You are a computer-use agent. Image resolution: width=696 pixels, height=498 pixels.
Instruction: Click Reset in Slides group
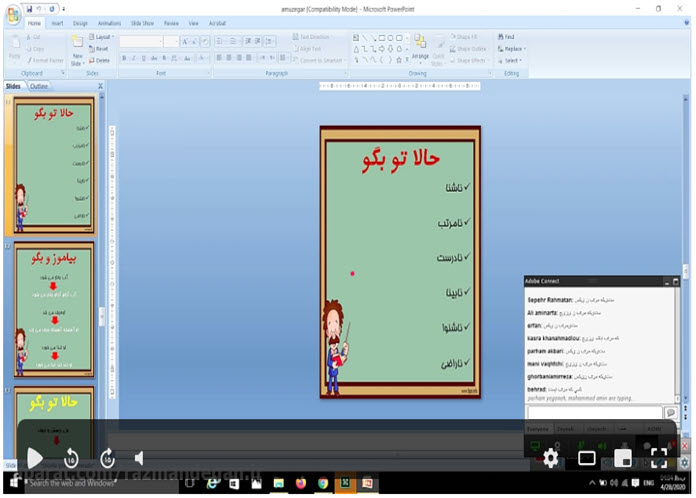tap(99, 49)
